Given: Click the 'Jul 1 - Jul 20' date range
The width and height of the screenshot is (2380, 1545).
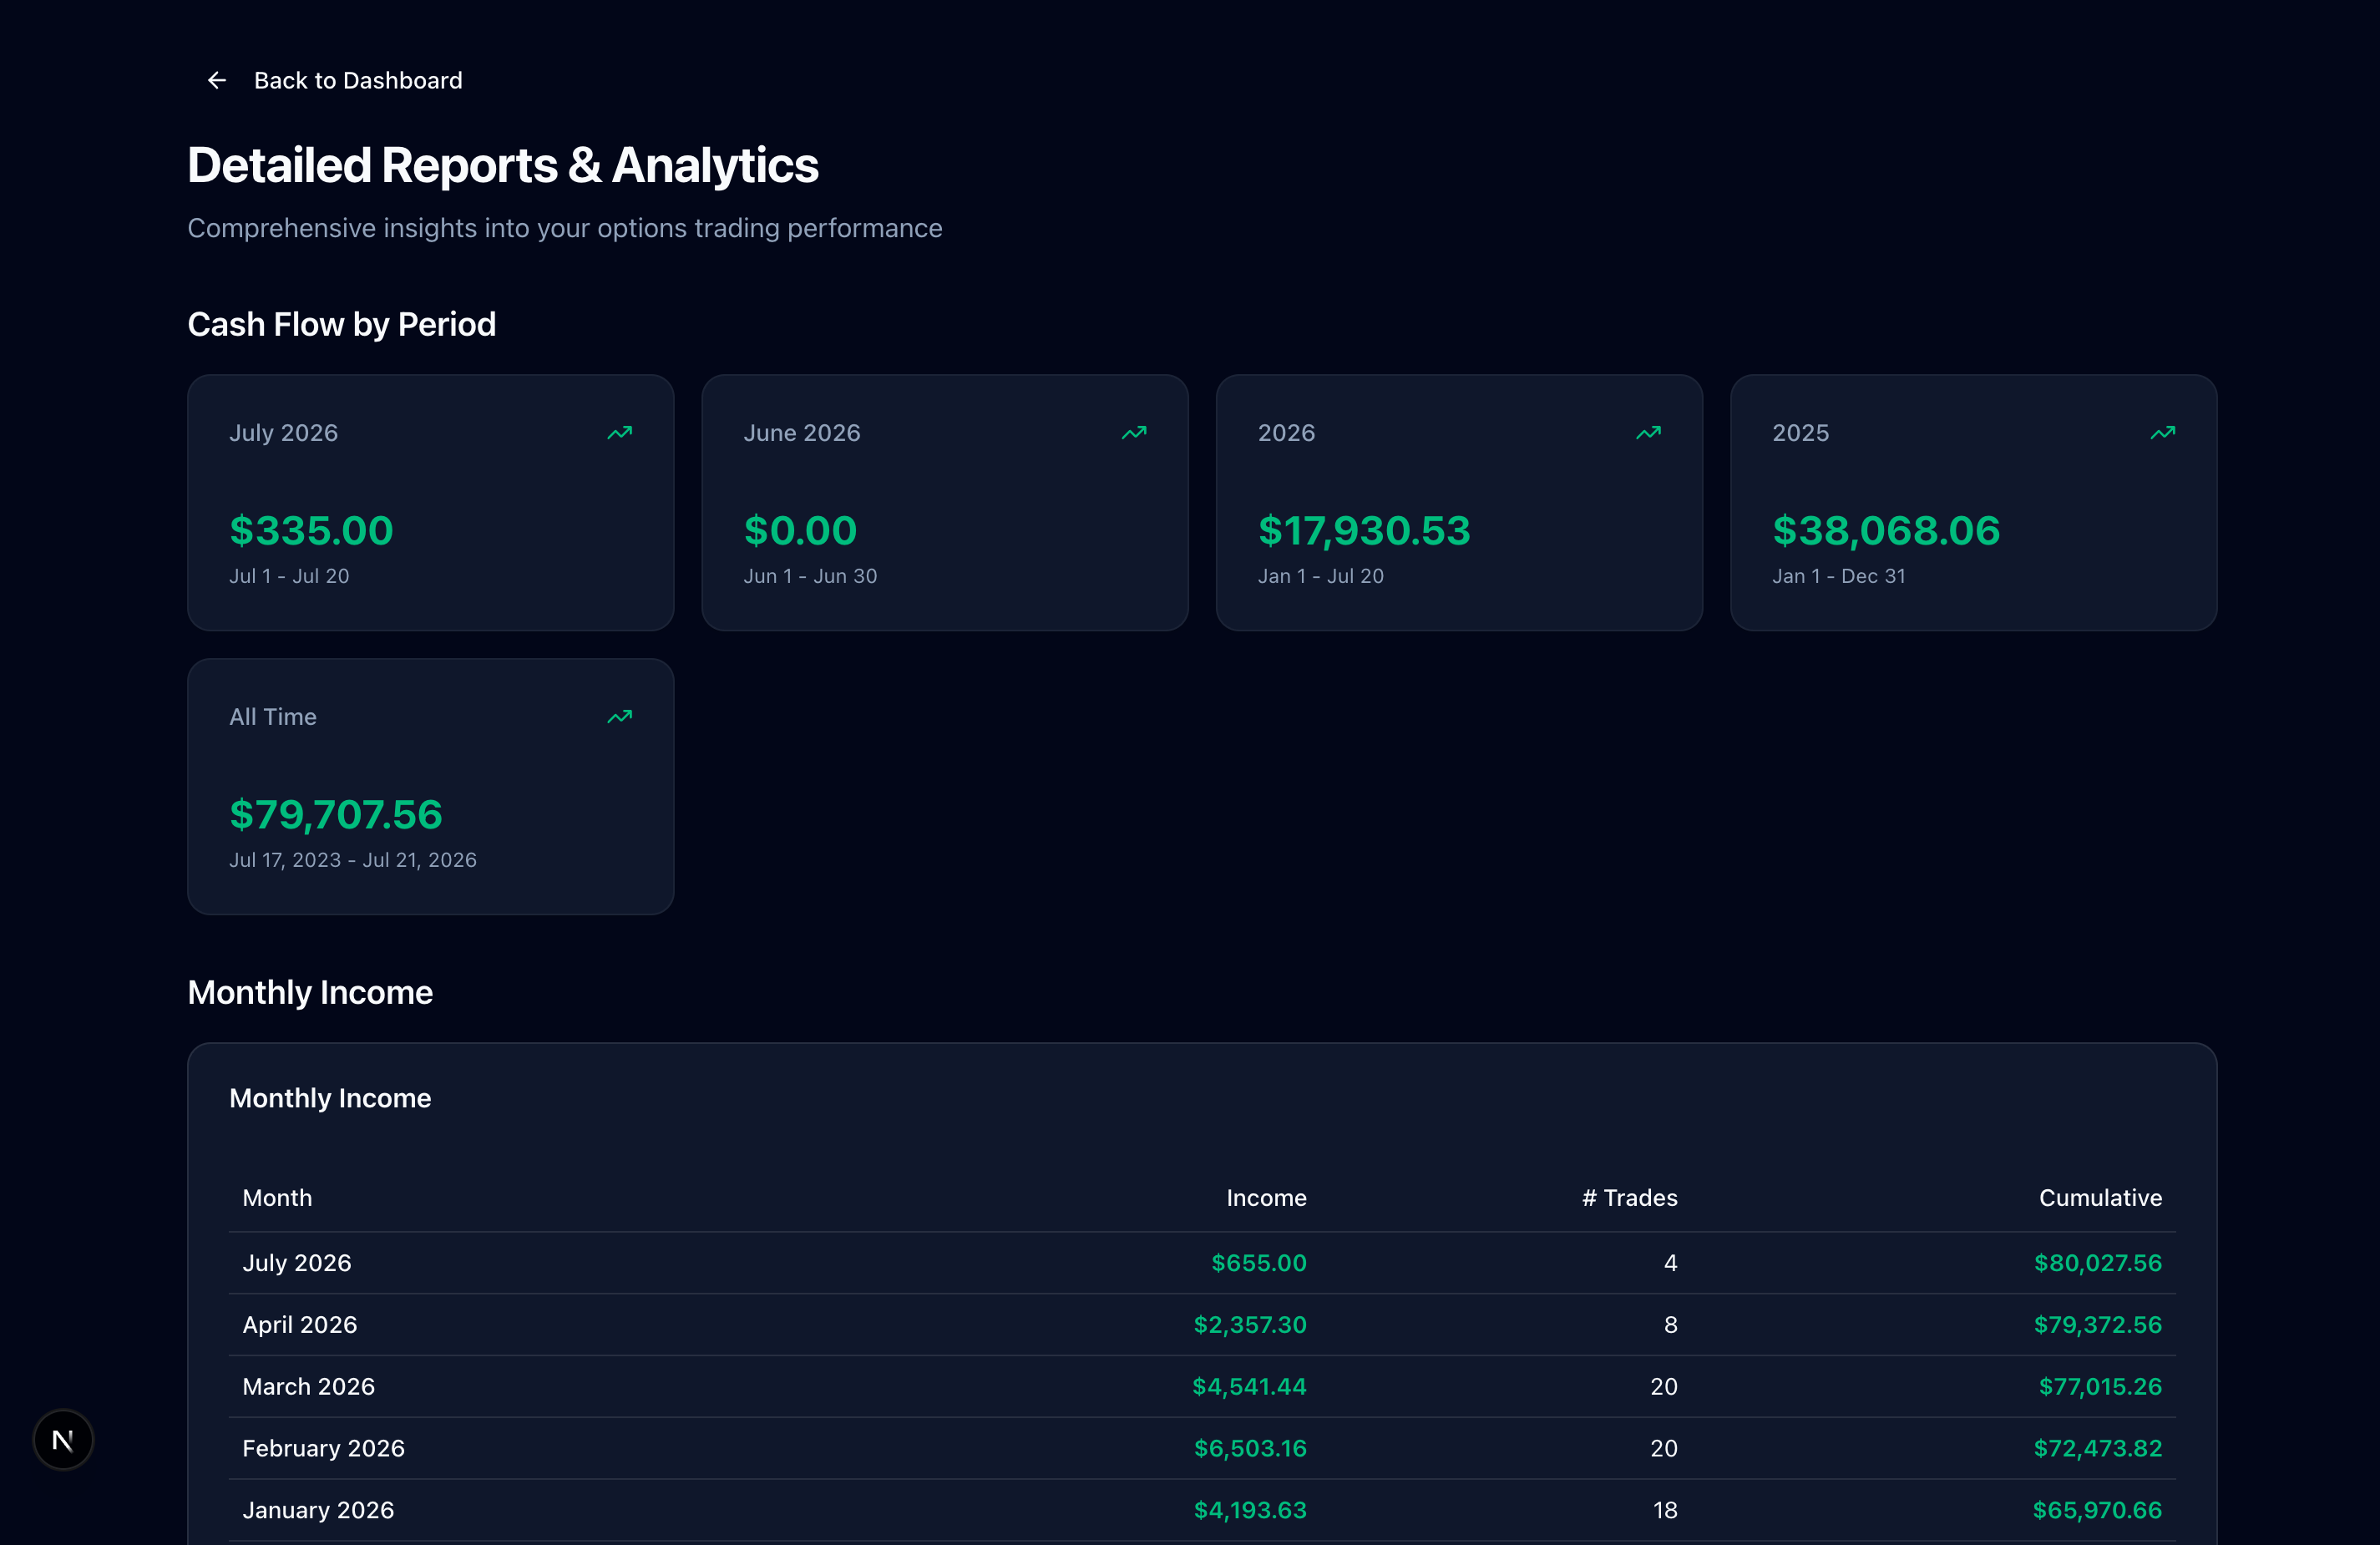Looking at the screenshot, I should (289, 576).
